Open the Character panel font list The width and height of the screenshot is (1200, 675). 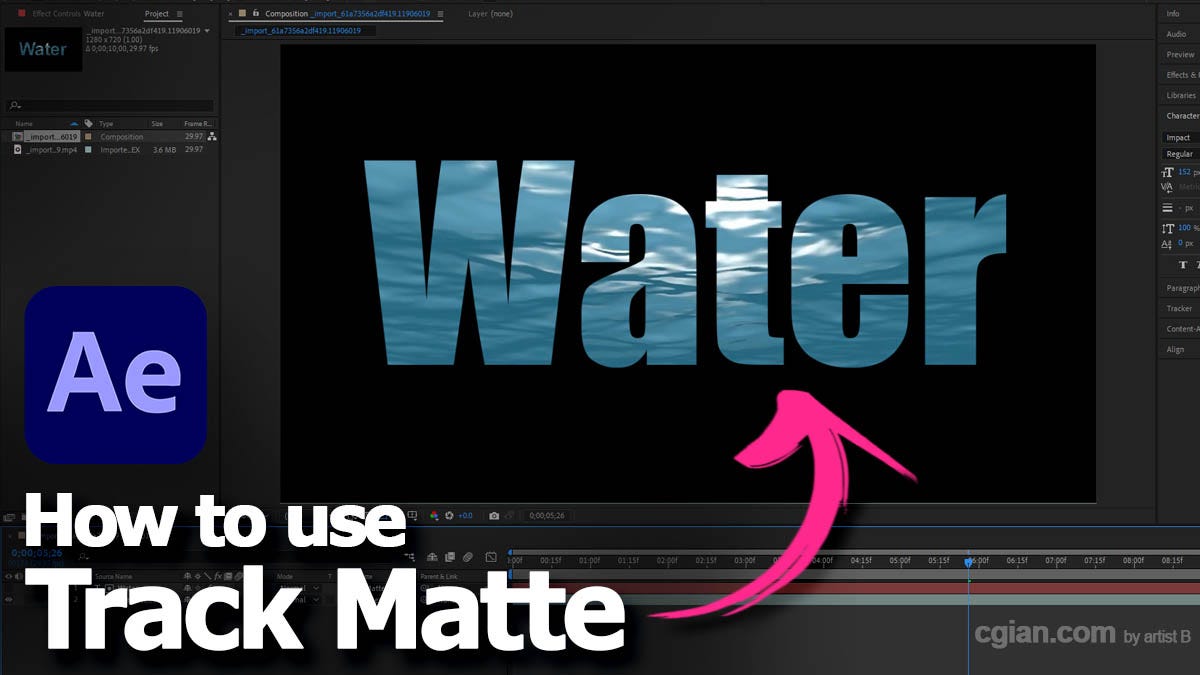coord(1180,137)
